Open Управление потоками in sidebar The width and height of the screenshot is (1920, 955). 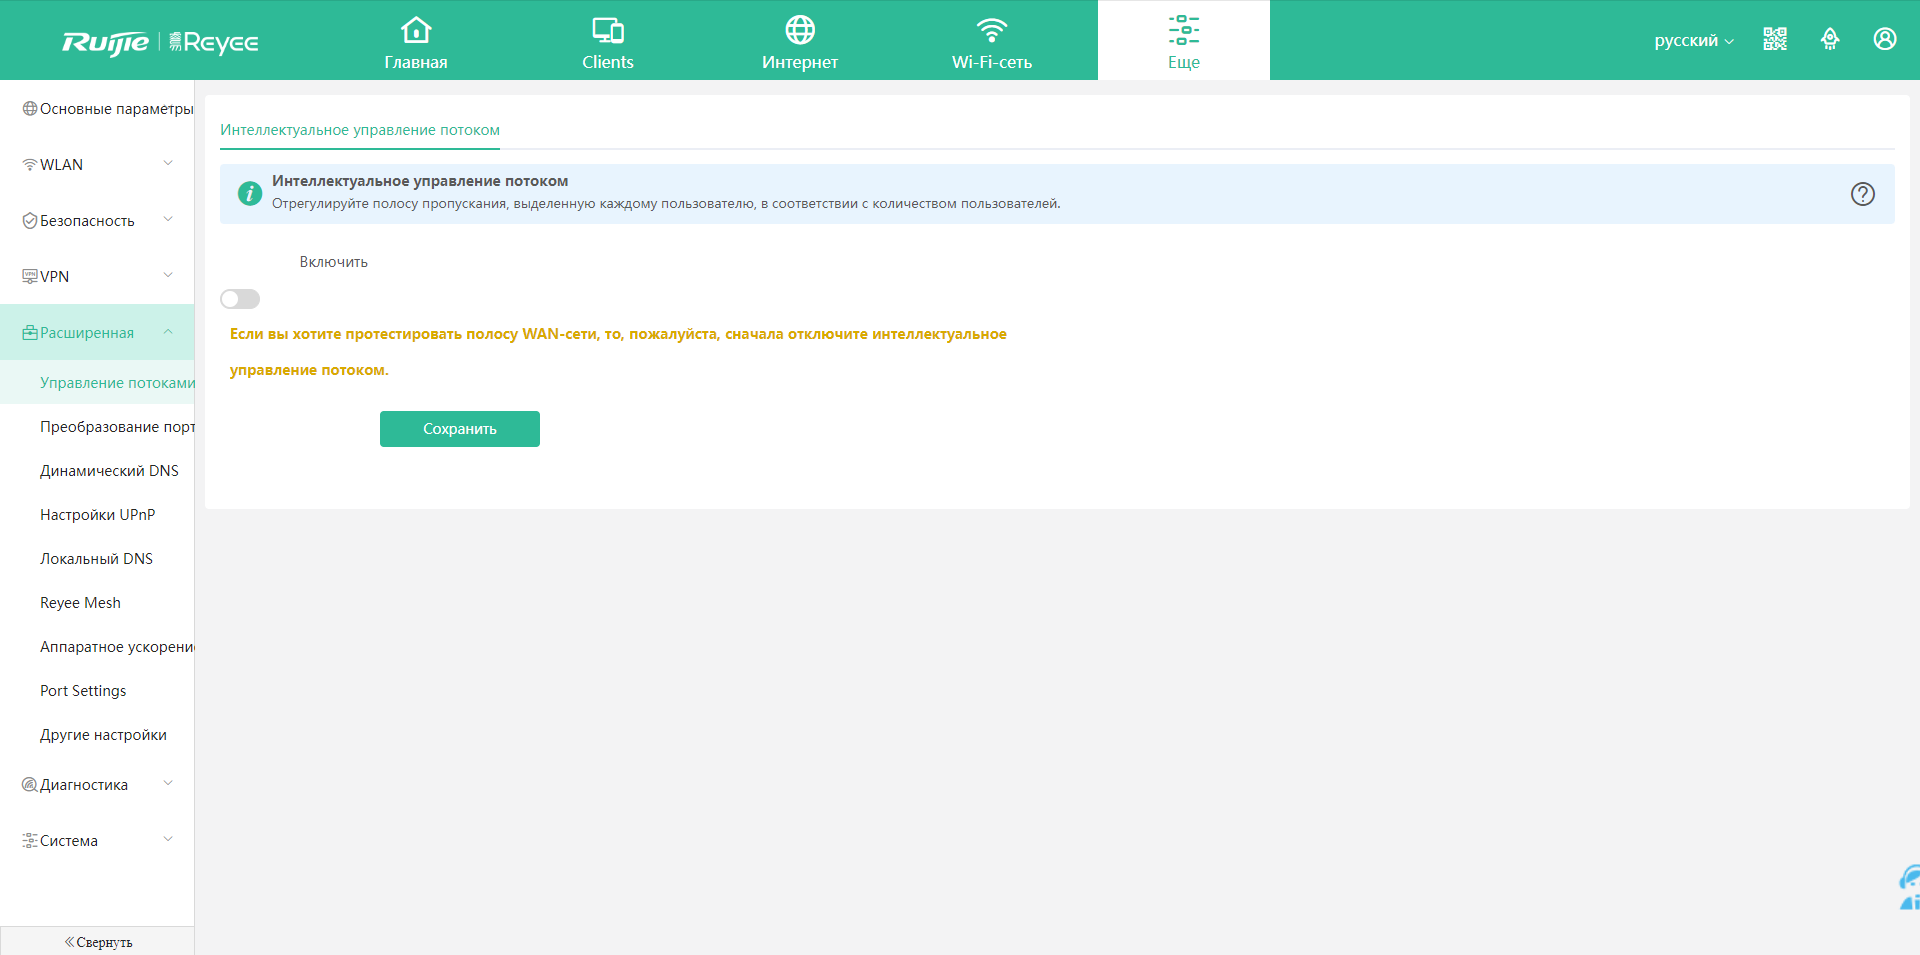tap(97, 383)
